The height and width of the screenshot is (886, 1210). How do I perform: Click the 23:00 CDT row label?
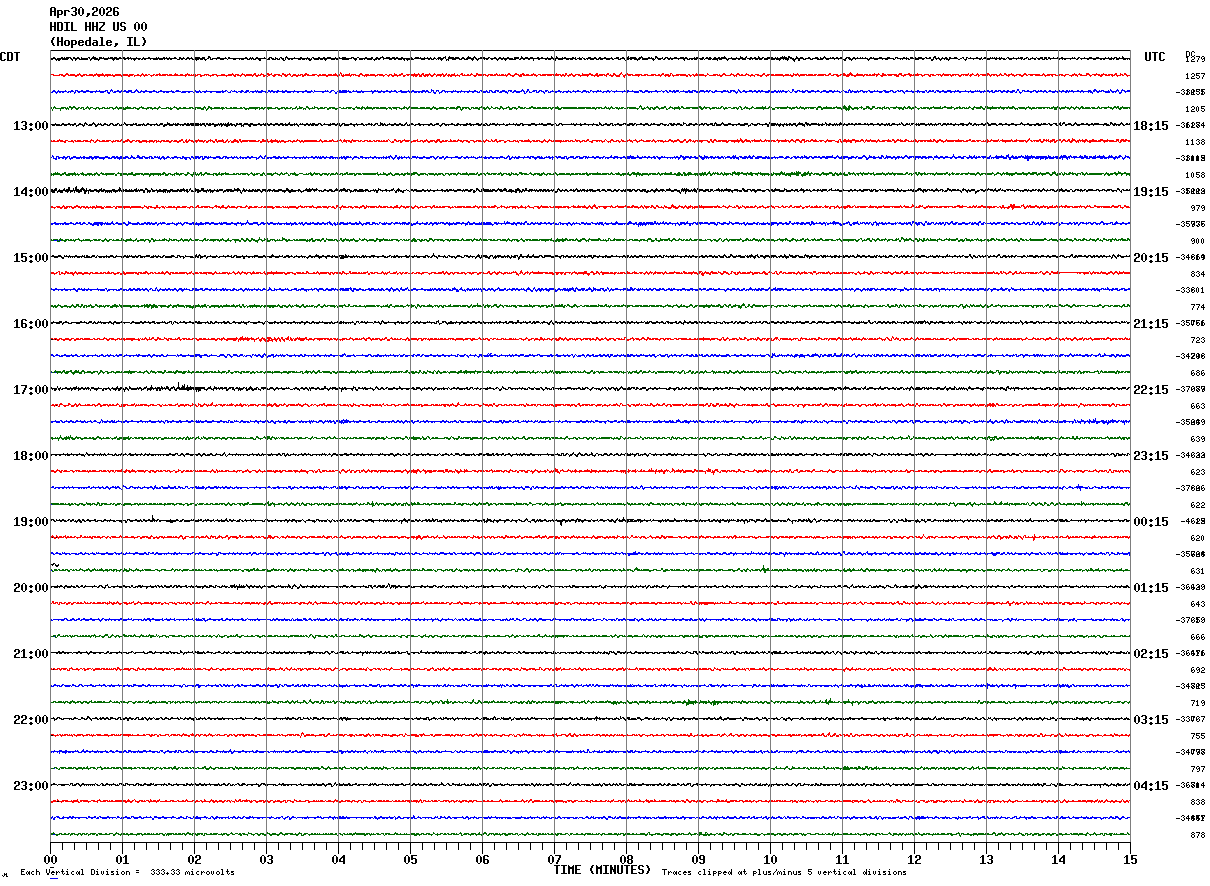pyautogui.click(x=30, y=786)
